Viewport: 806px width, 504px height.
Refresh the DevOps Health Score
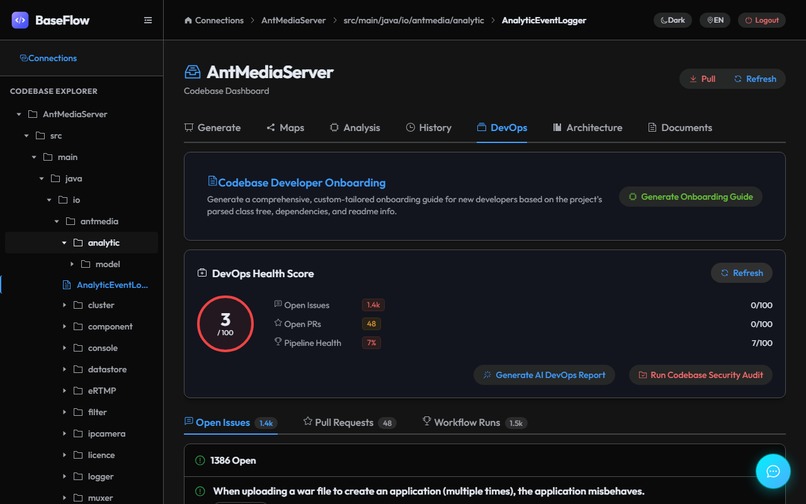(742, 273)
